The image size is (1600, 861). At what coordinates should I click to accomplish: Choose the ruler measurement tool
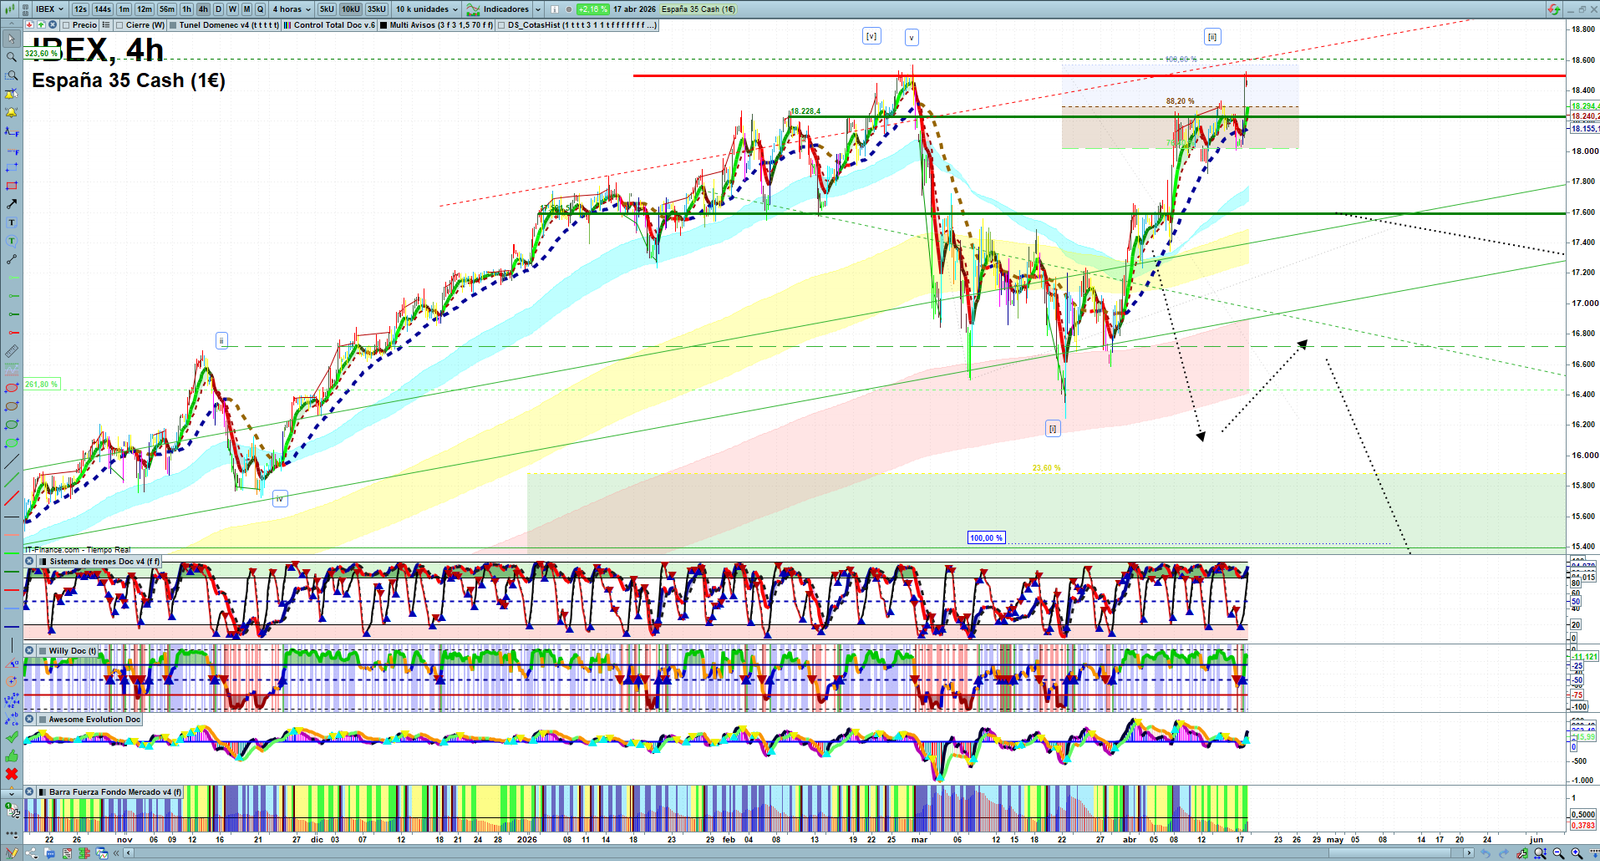12,351
